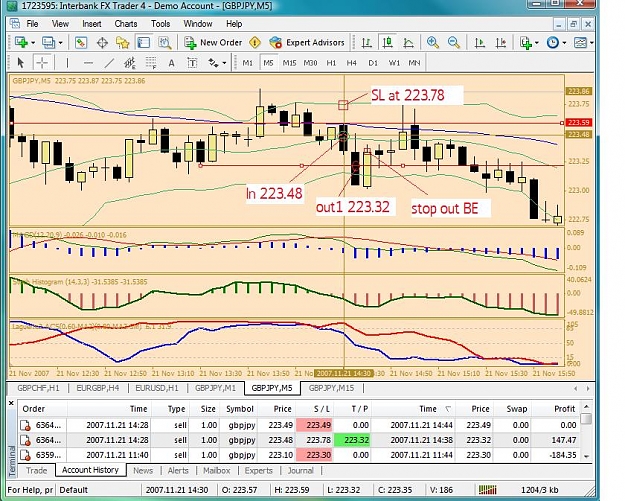Viewport: 625px width, 501px height.
Task: Toggle Auto Scroll chart icon
Action: click(x=480, y=43)
